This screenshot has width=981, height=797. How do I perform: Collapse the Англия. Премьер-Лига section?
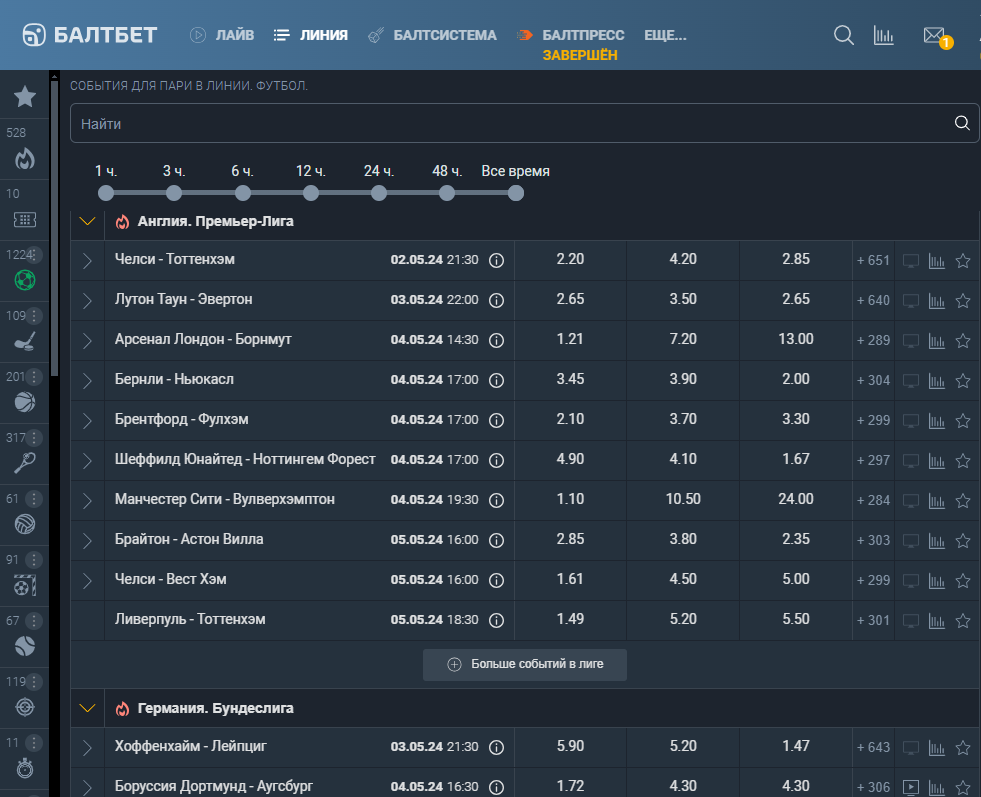[88, 221]
